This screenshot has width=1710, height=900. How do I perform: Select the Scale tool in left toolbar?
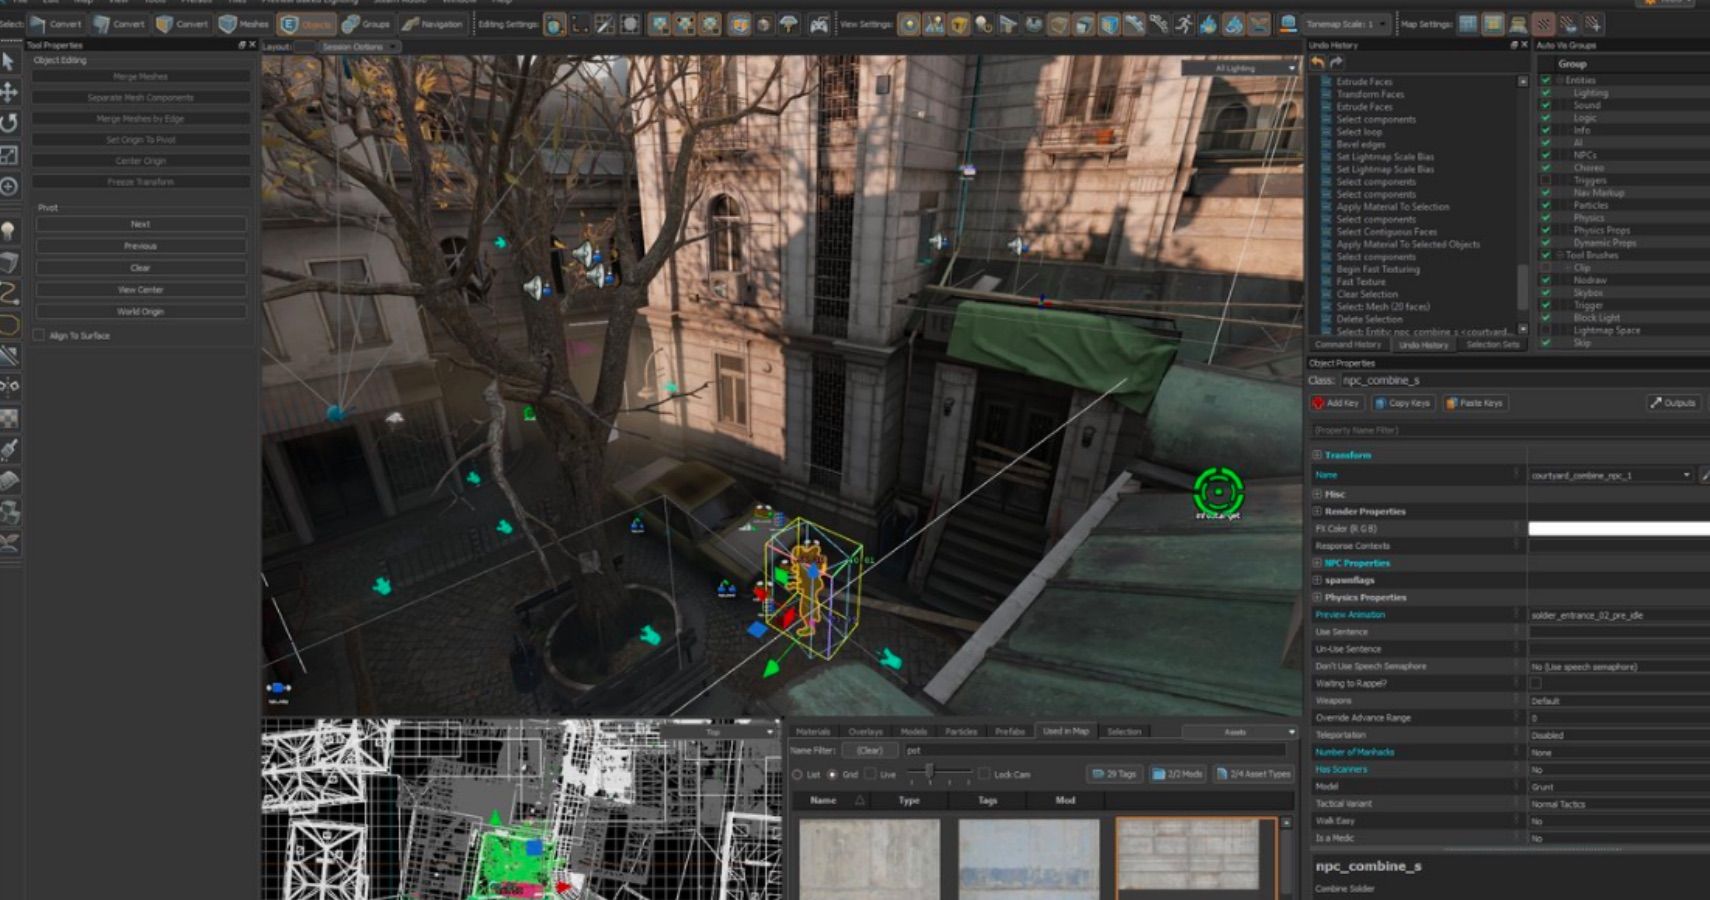coord(9,155)
